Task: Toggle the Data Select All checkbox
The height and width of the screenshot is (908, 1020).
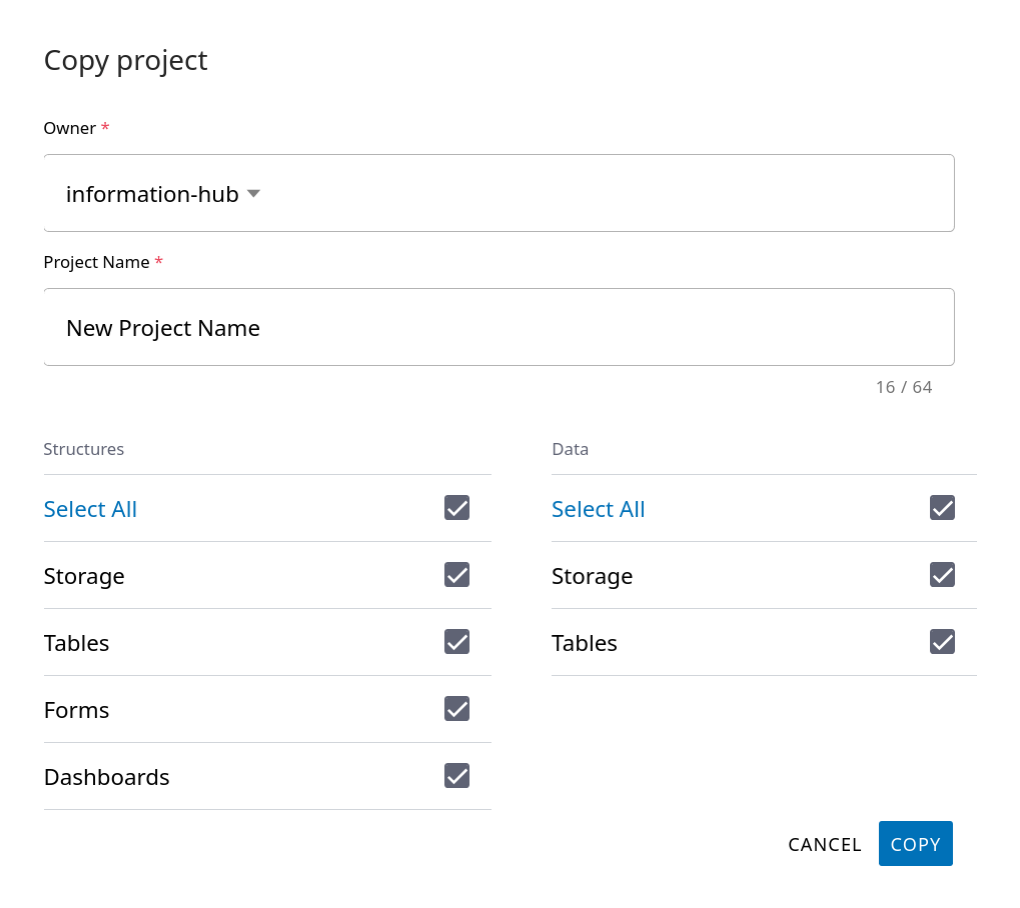Action: tap(942, 508)
